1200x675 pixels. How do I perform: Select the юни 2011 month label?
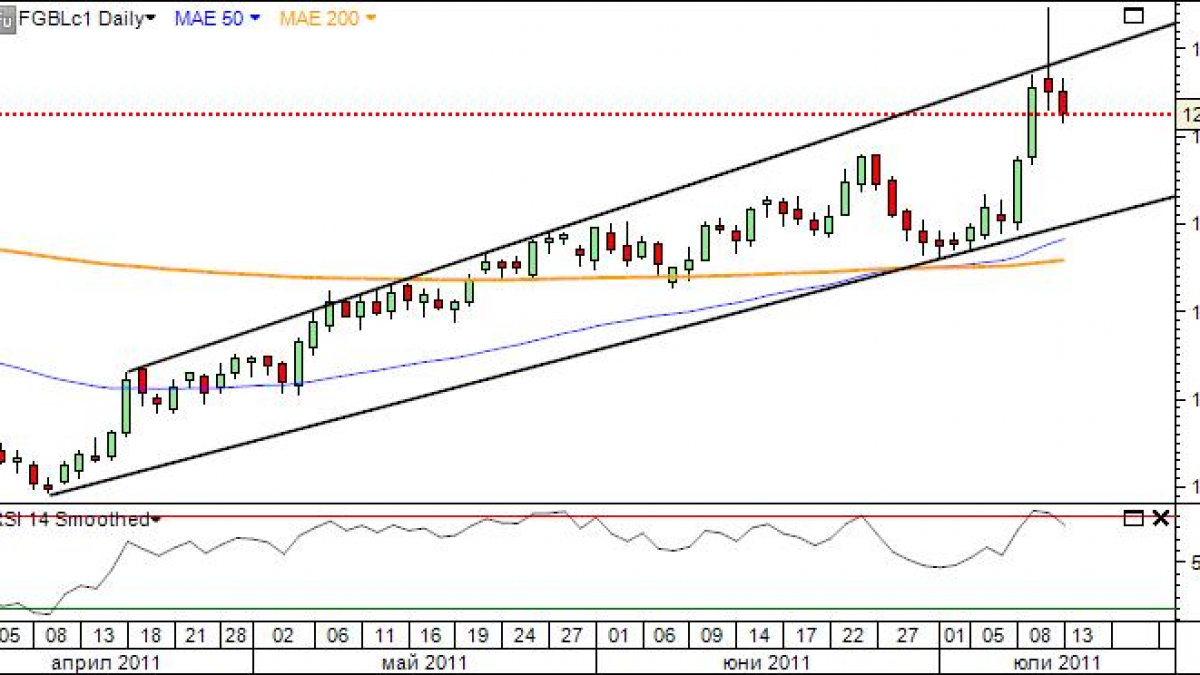tap(767, 662)
